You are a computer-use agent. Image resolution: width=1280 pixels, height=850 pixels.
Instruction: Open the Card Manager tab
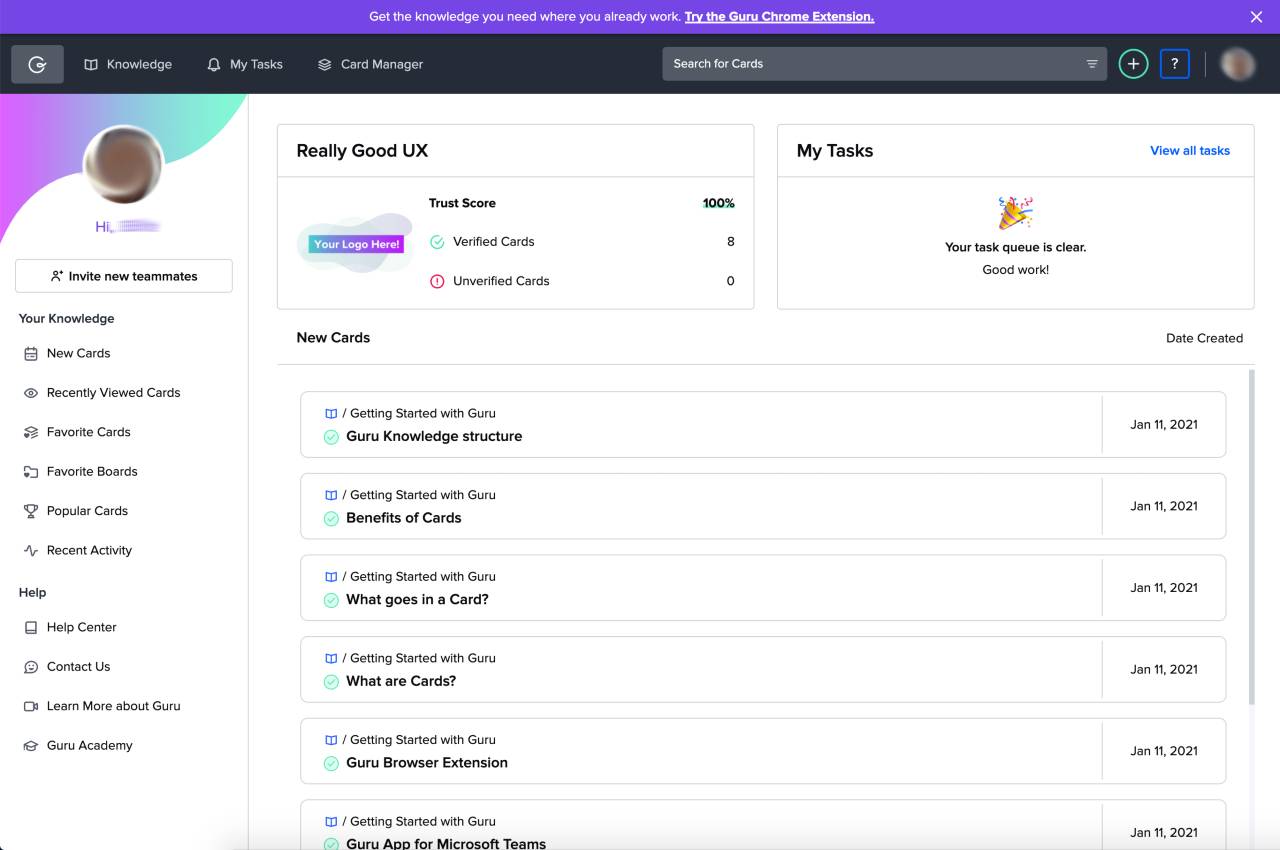(x=371, y=64)
